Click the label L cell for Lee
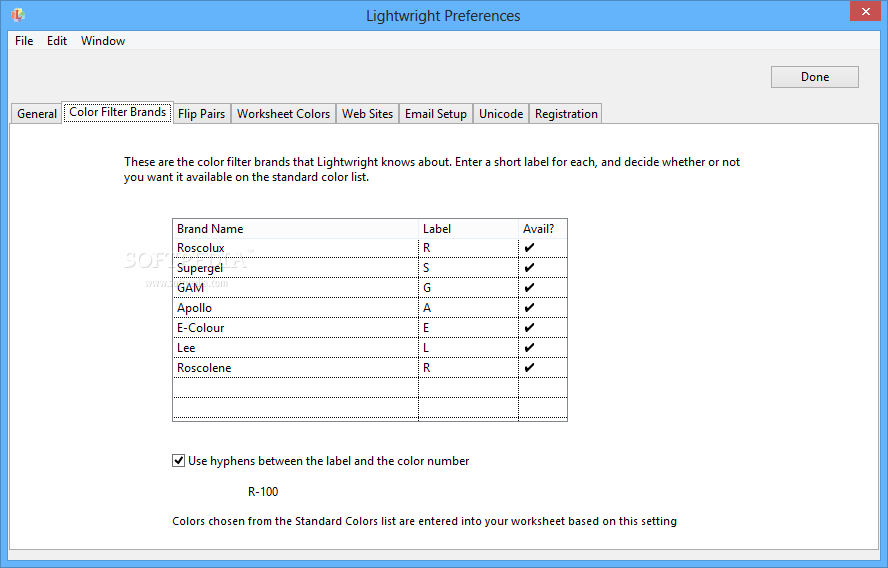888x568 pixels. [x=468, y=348]
